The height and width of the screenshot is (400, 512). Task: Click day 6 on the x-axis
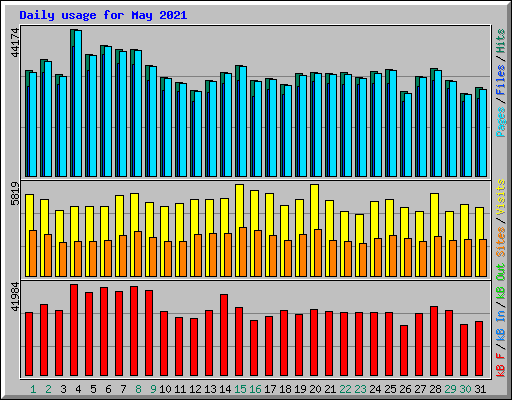(x=108, y=389)
